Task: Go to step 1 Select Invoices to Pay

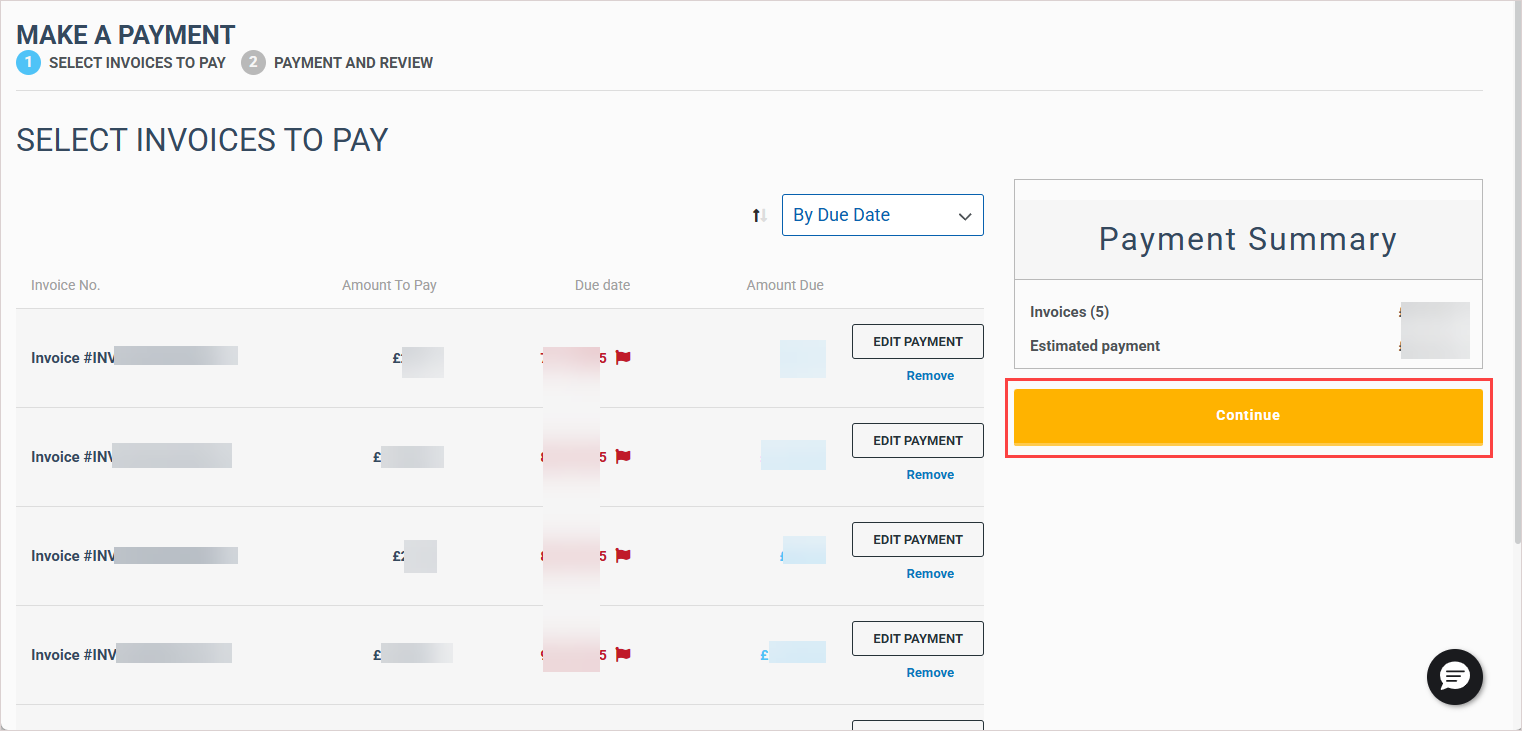Action: [x=121, y=63]
